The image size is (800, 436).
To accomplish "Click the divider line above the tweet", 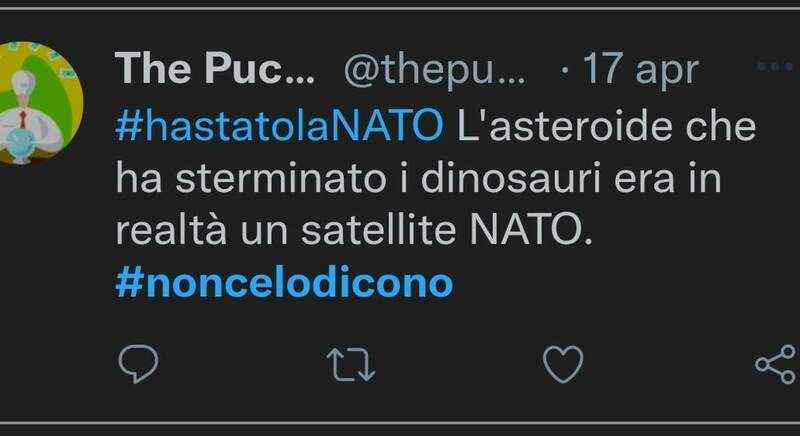I will (x=400, y=7).
